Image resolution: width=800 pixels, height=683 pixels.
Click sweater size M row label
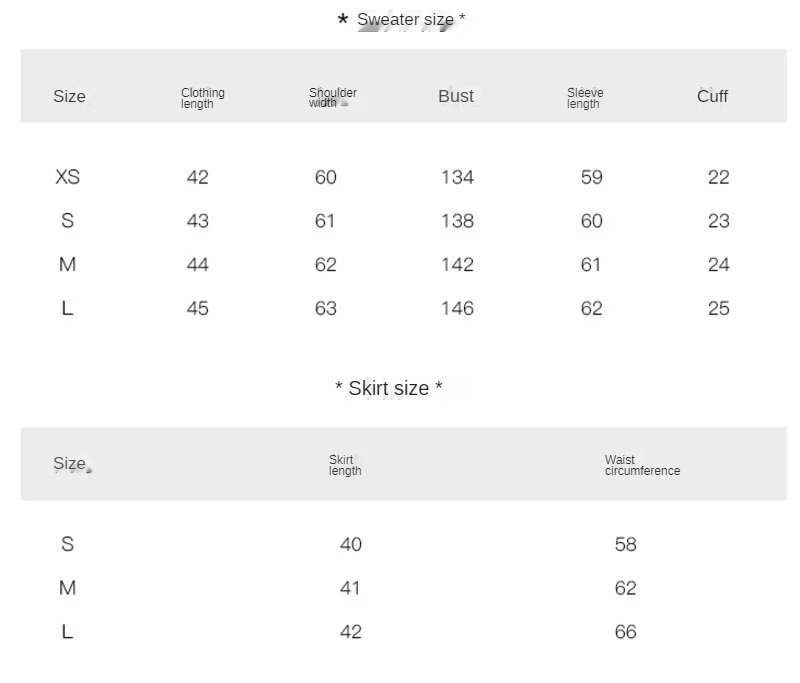pyautogui.click(x=67, y=264)
